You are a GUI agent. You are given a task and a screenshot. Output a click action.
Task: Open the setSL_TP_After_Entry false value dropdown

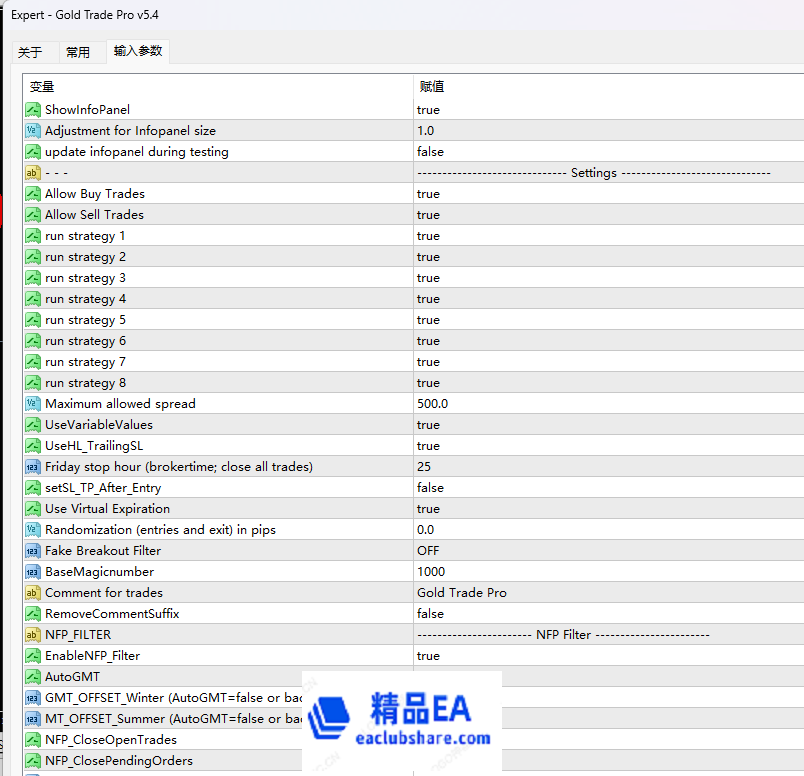click(430, 488)
